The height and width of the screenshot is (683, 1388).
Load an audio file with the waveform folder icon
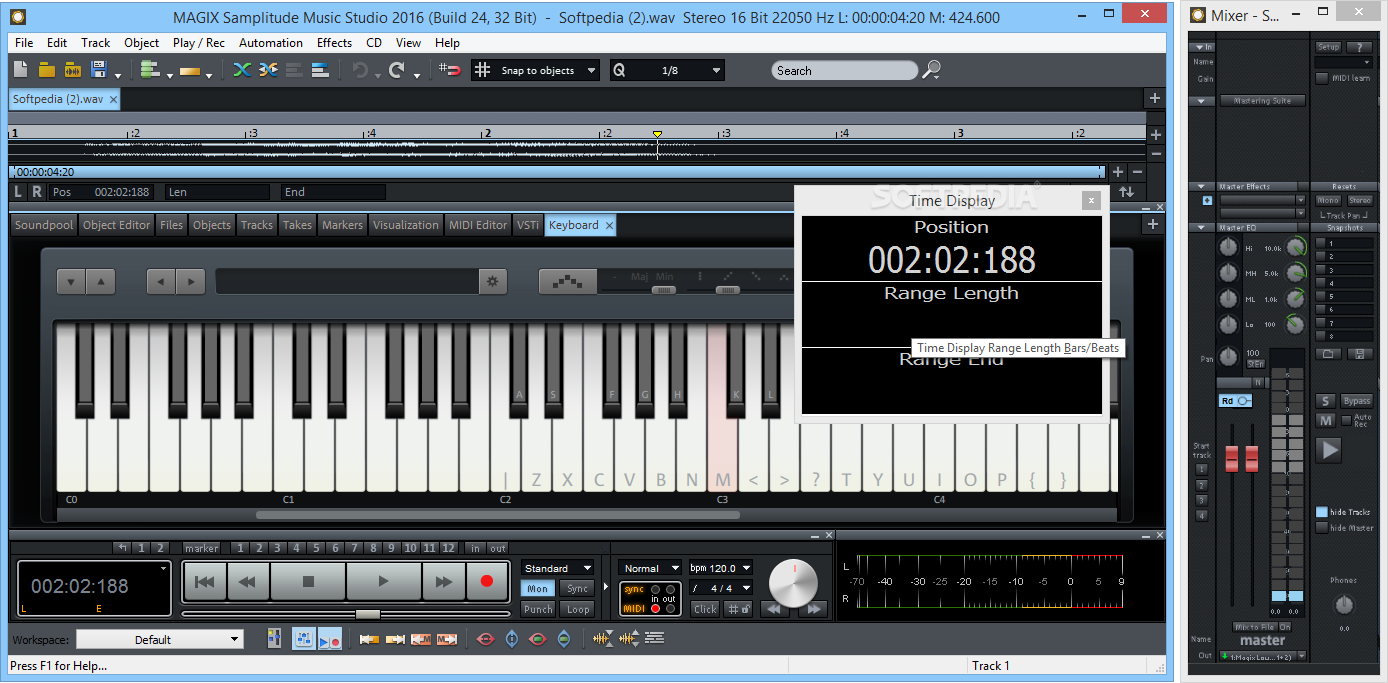coord(72,70)
